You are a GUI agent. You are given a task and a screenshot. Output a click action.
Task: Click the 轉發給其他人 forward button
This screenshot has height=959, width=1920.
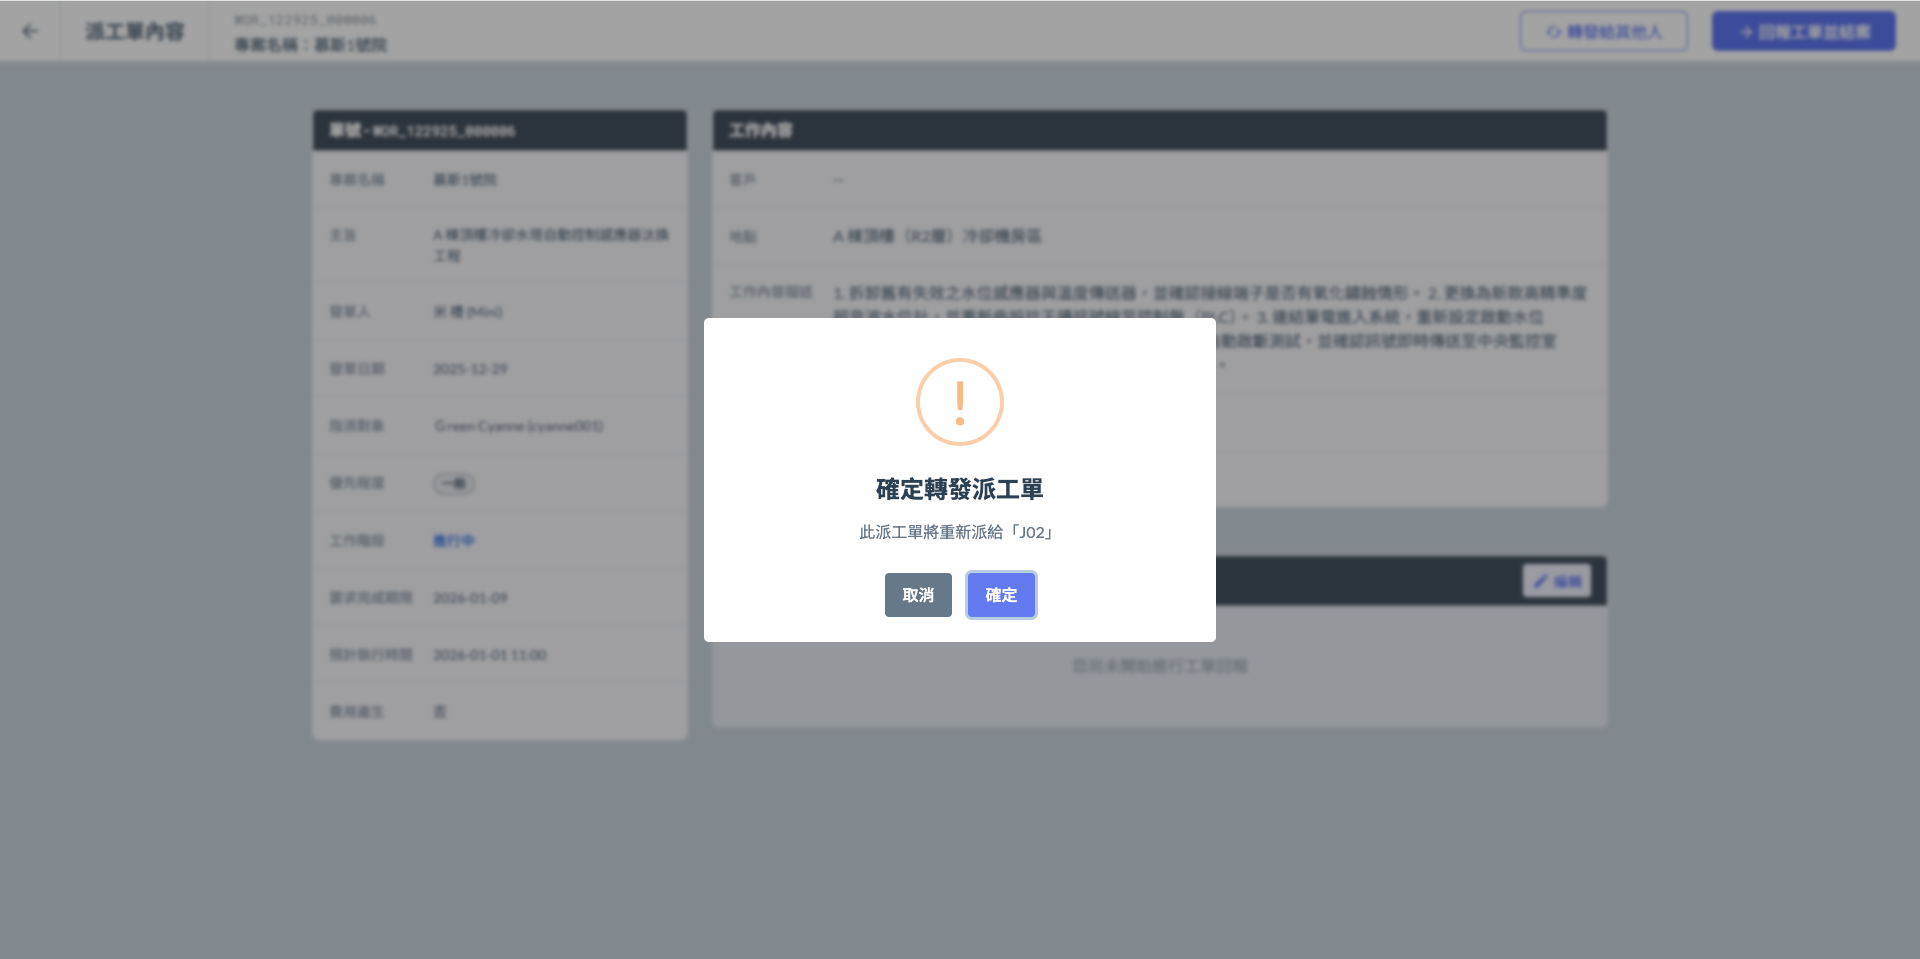point(1603,32)
